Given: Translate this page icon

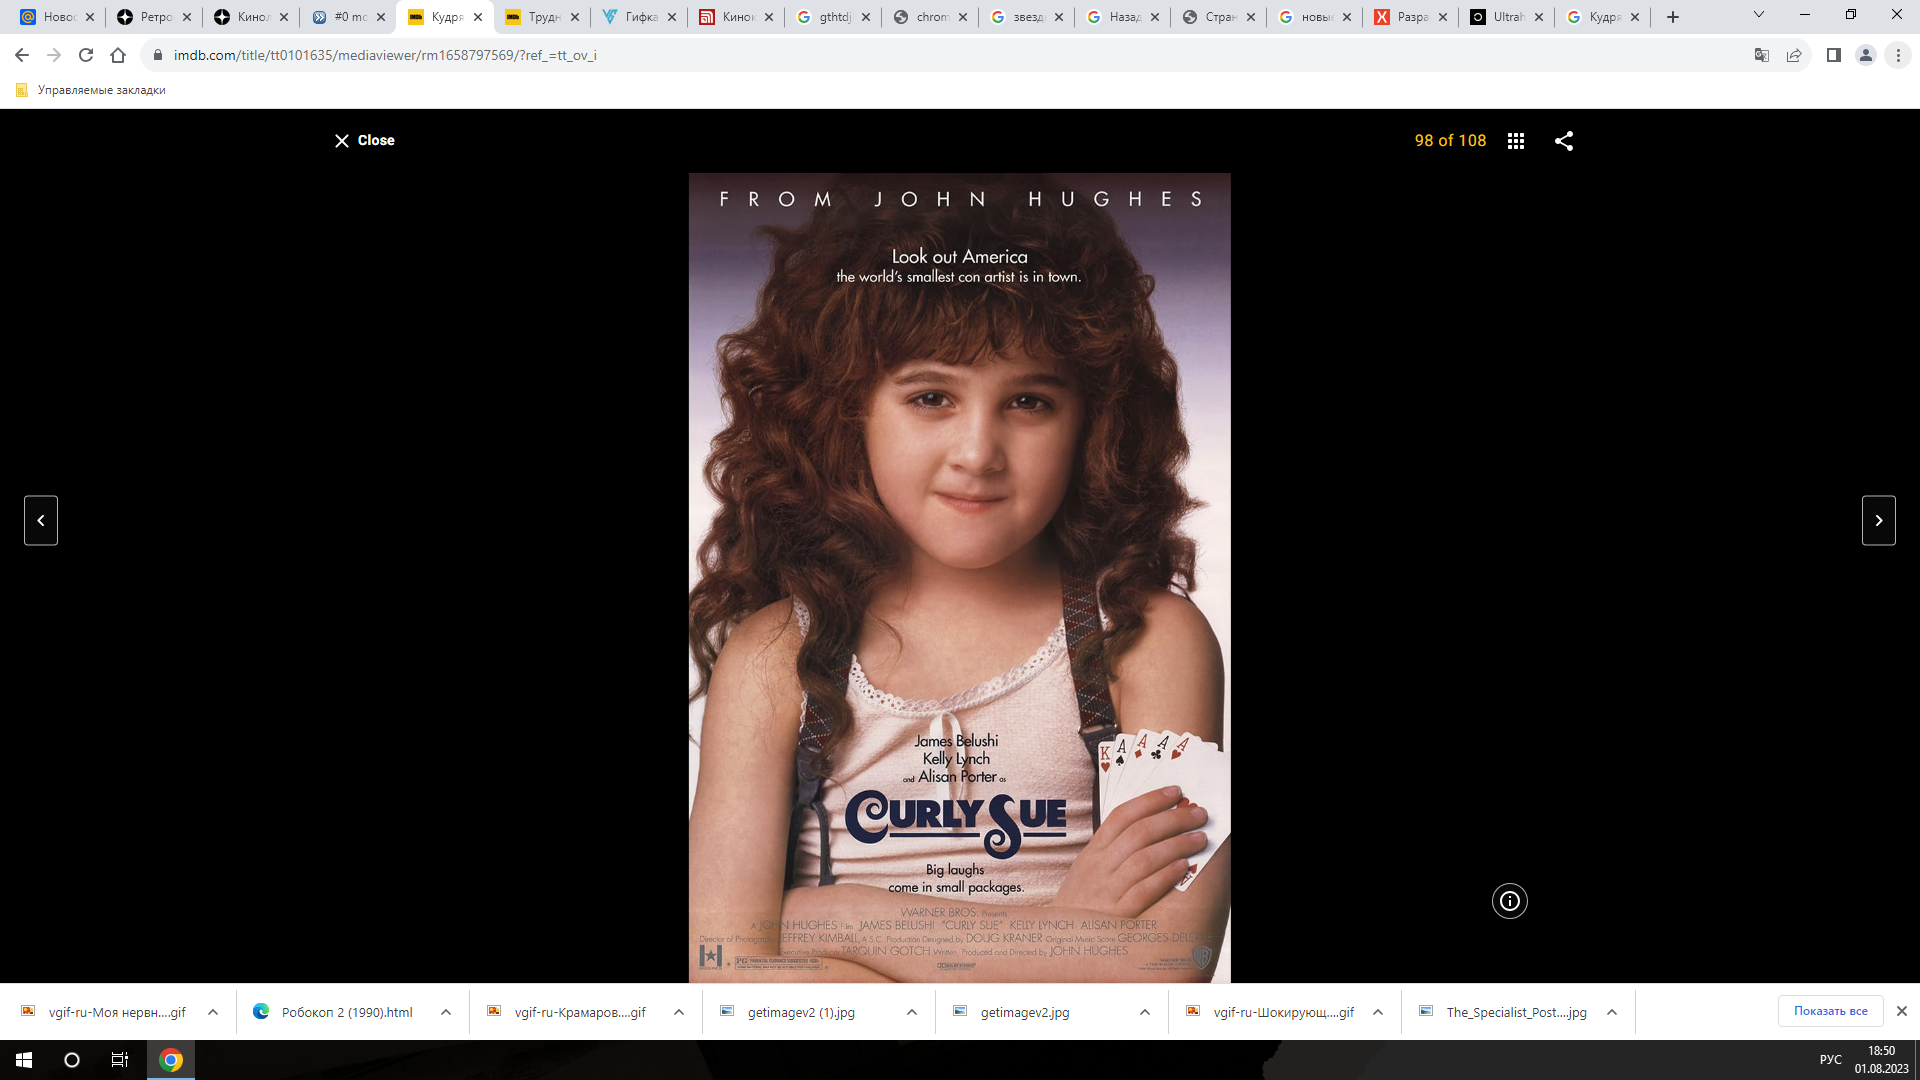Looking at the screenshot, I should (1762, 55).
